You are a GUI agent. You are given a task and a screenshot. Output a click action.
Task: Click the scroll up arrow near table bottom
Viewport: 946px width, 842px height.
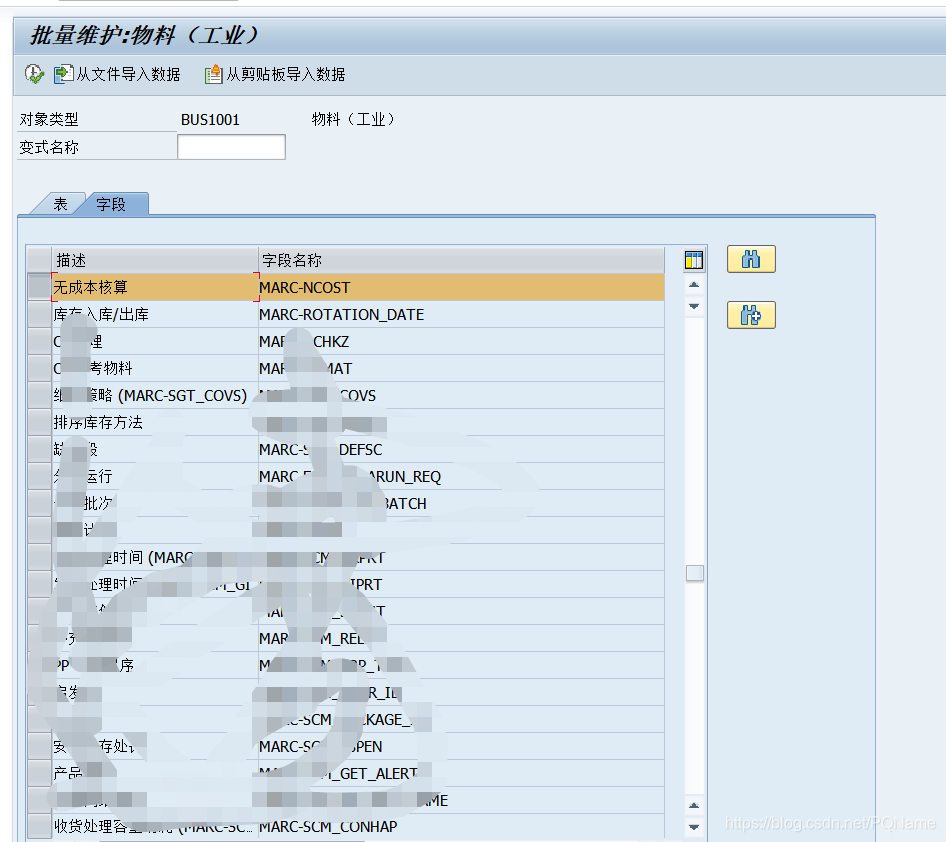point(694,806)
